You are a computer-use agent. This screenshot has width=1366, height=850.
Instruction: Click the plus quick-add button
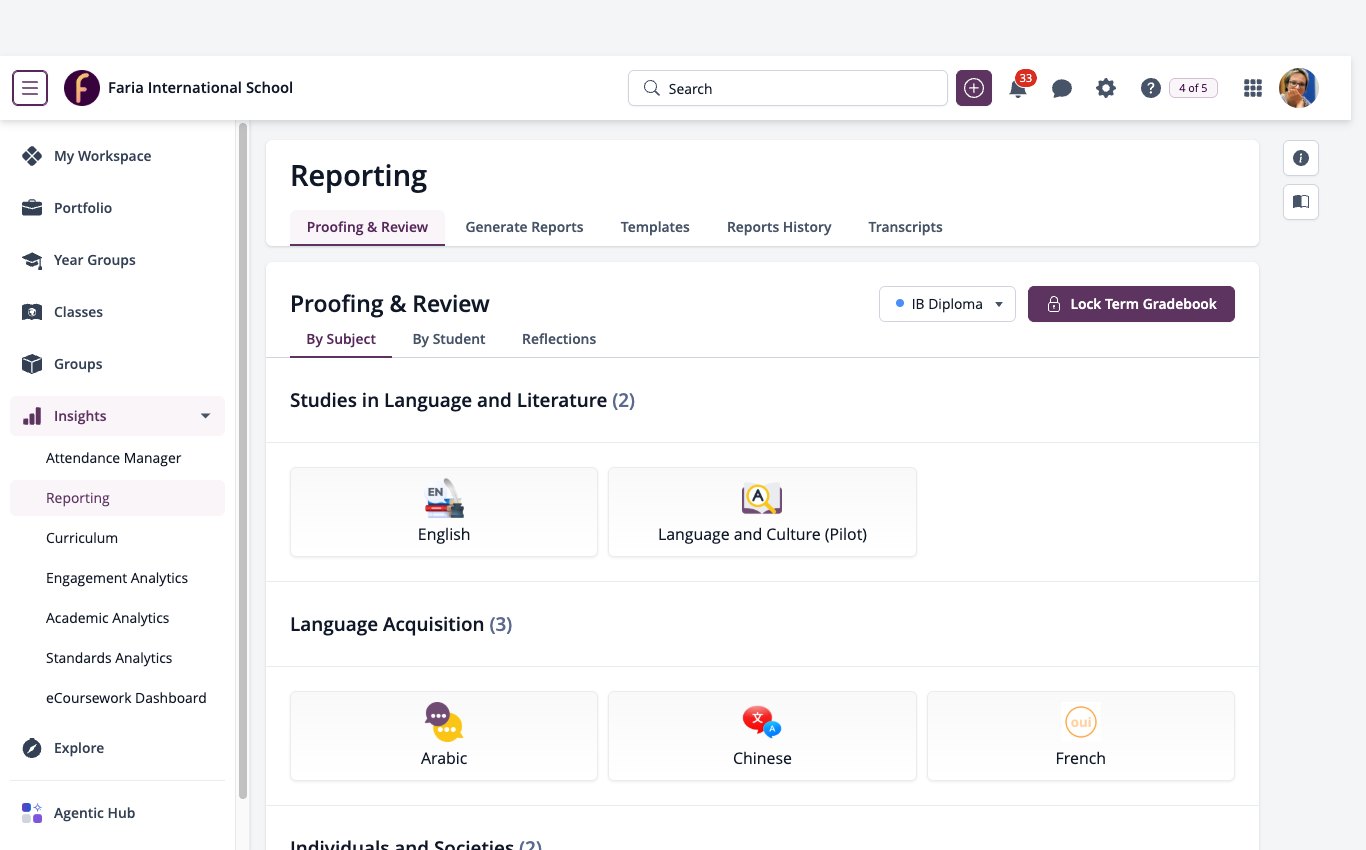pyautogui.click(x=974, y=88)
